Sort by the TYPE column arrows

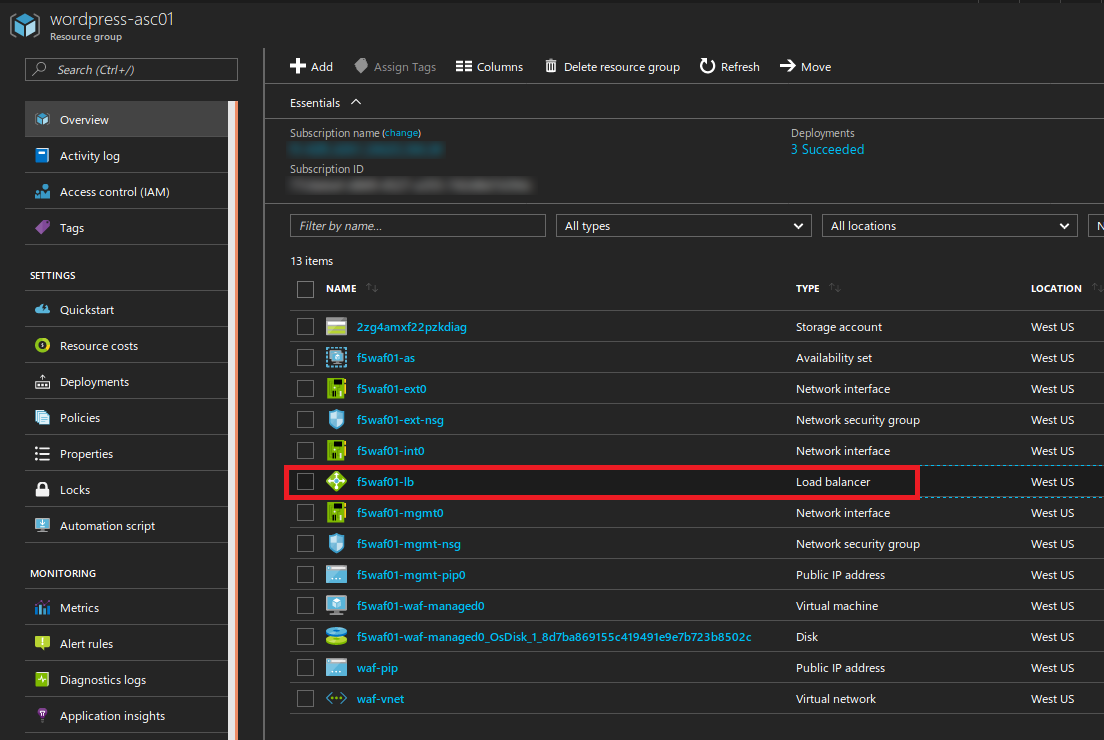[835, 288]
